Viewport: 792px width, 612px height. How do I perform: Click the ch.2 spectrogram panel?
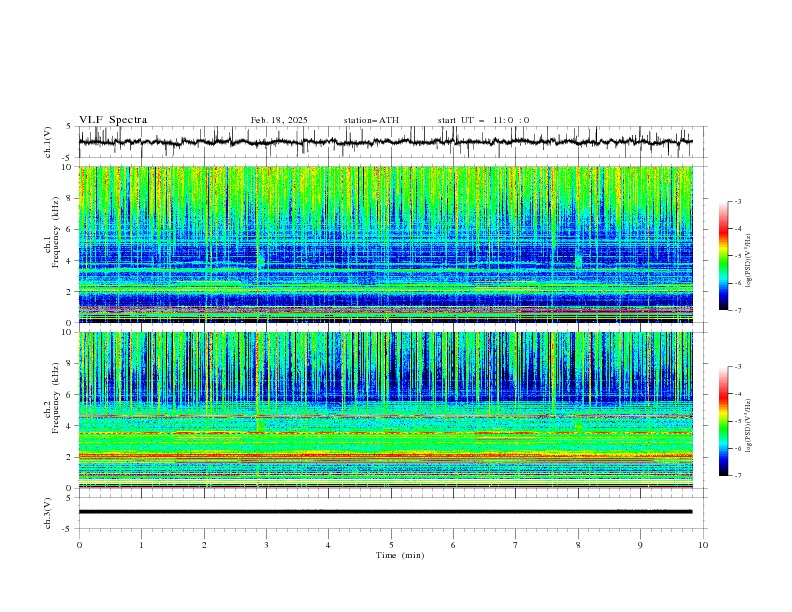[x=386, y=410]
